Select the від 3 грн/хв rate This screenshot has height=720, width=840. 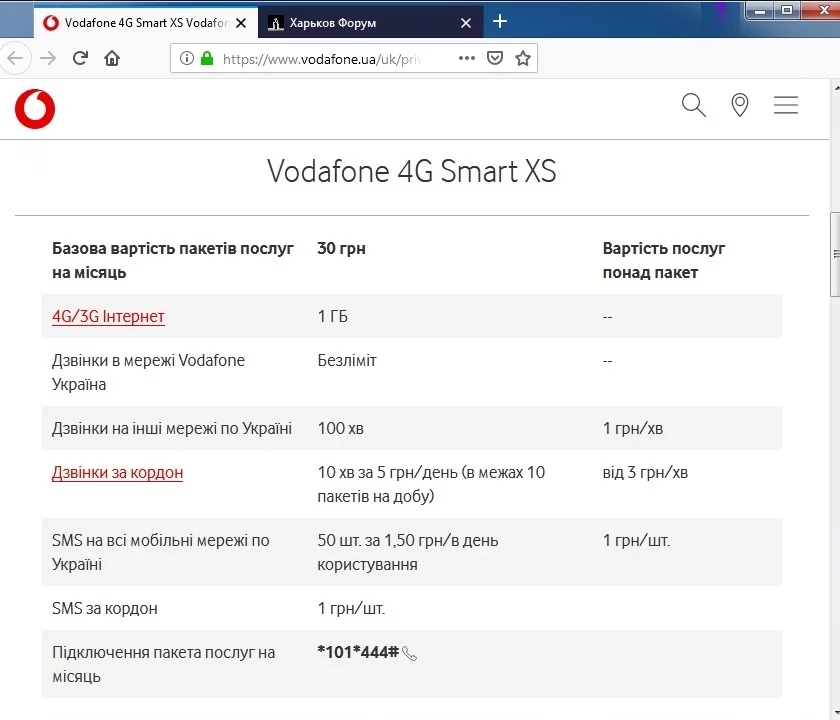[x=645, y=472]
